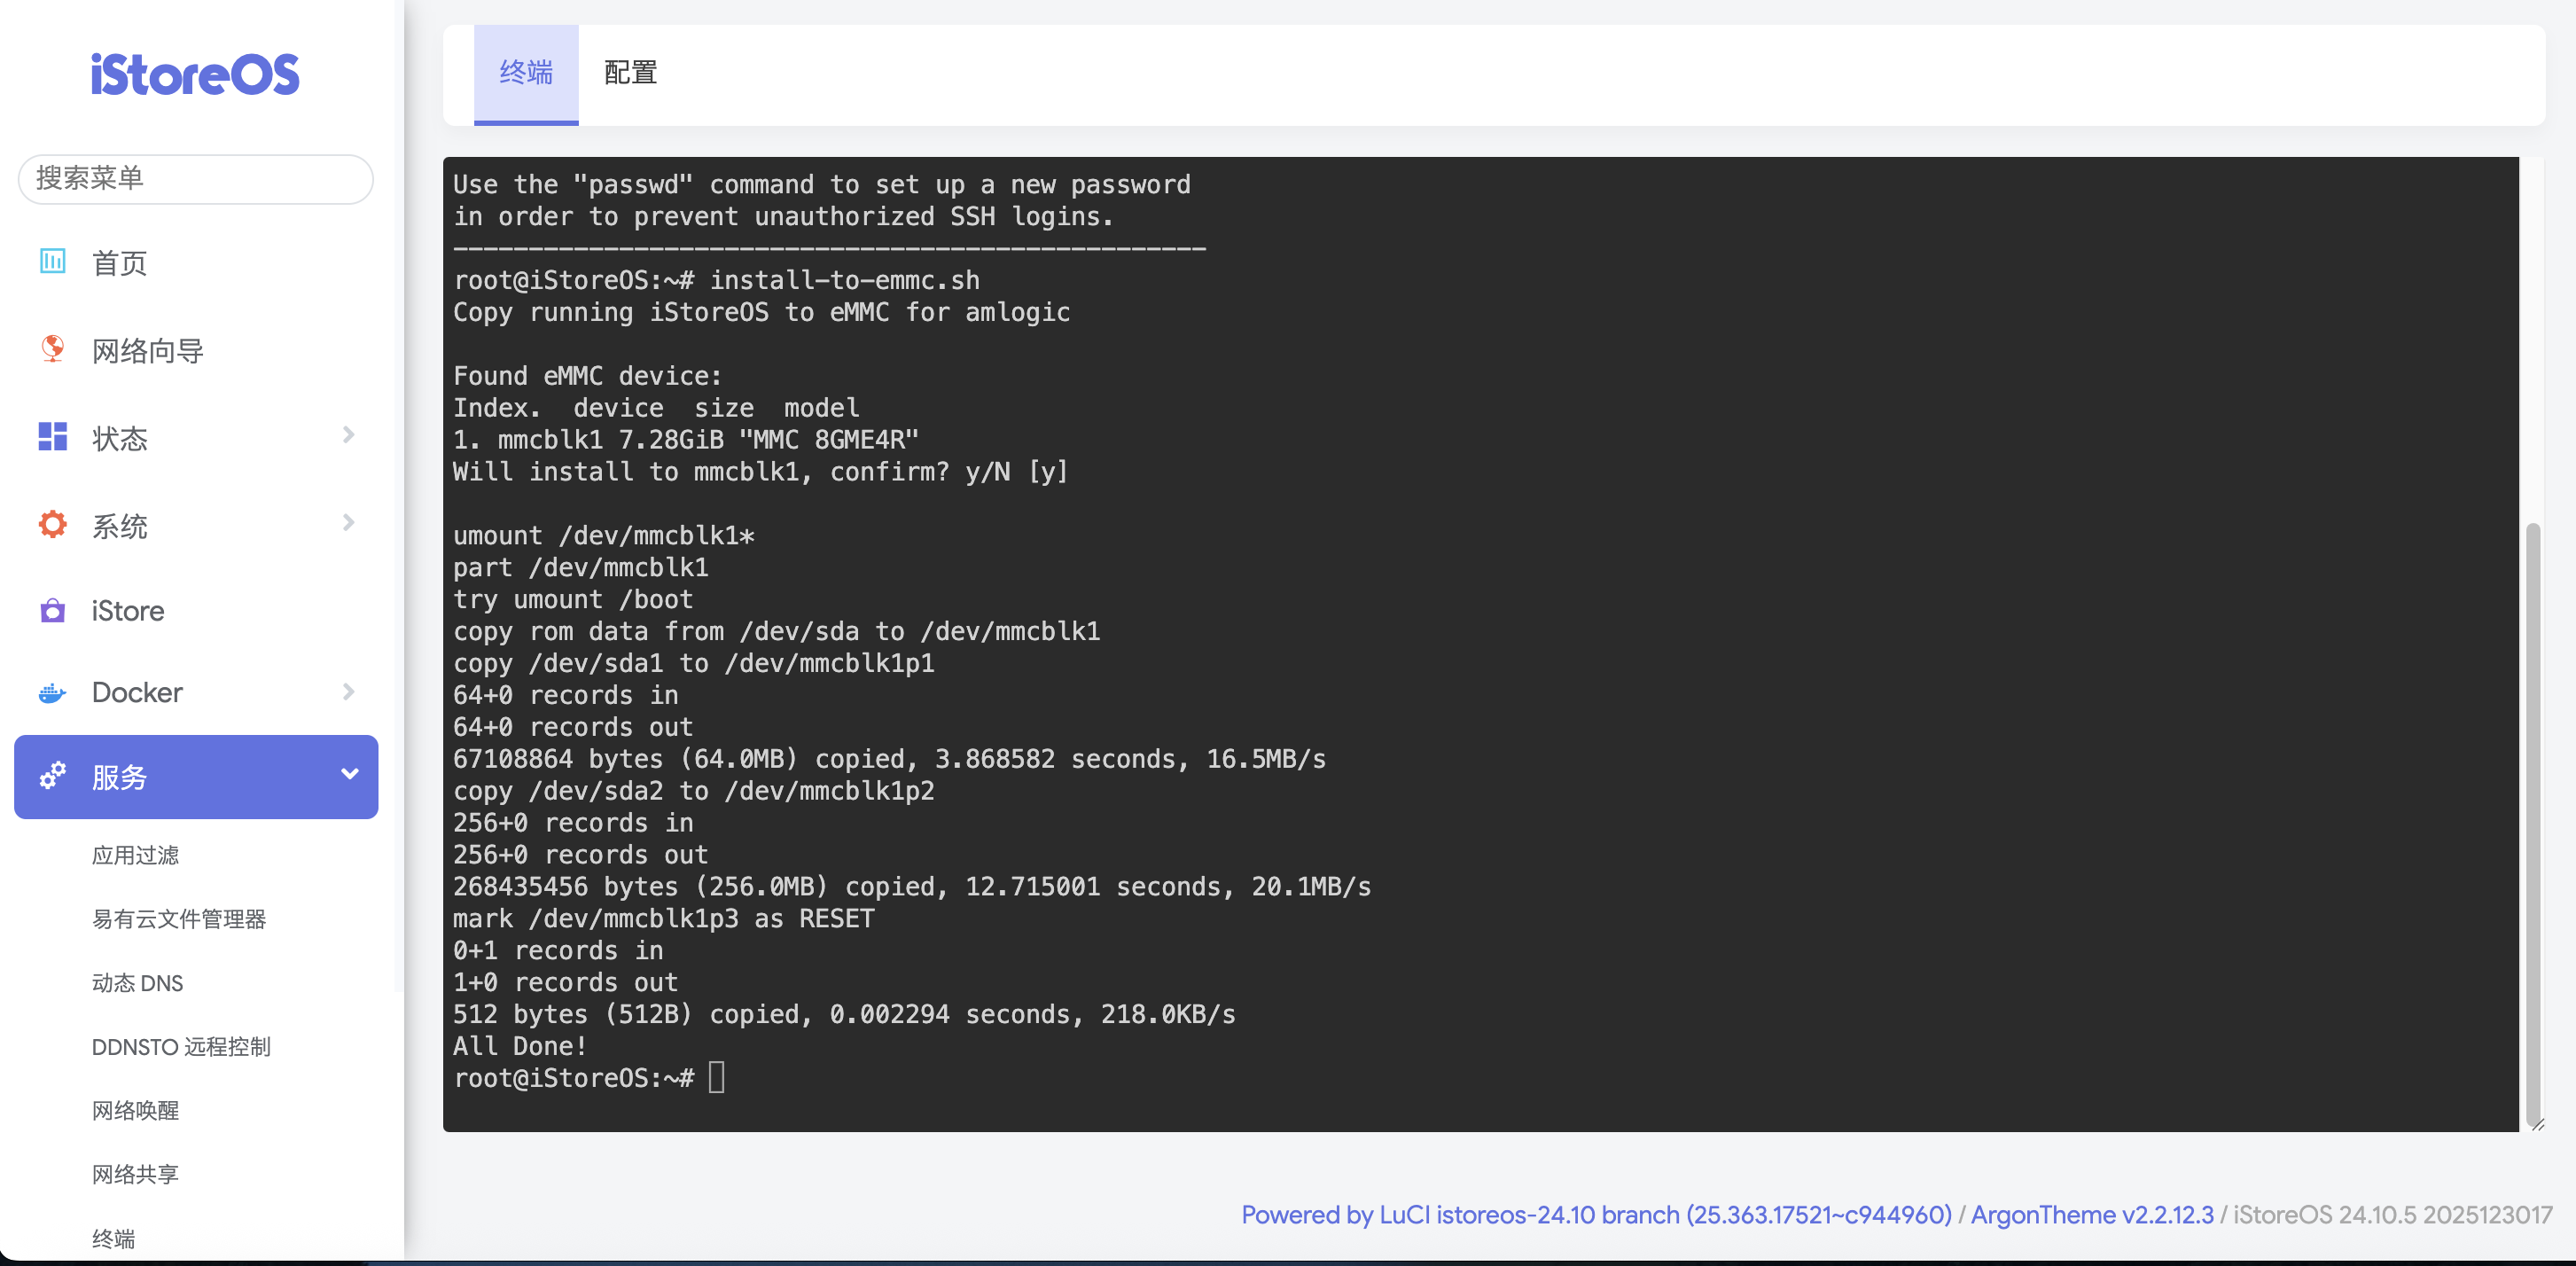Screen dimensions: 2576x1266
Task: Collapse the 服务 menu arrow
Action: pos(349,775)
